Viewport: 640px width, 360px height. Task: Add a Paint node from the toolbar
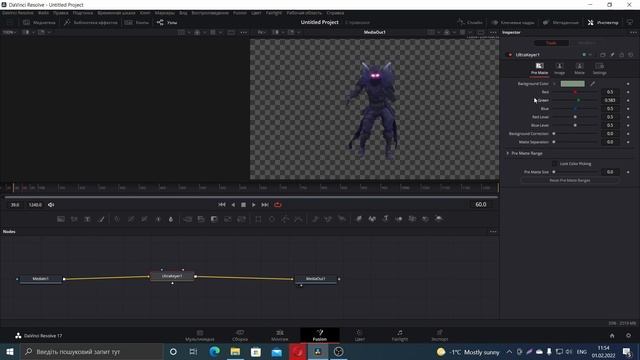coord(101,219)
